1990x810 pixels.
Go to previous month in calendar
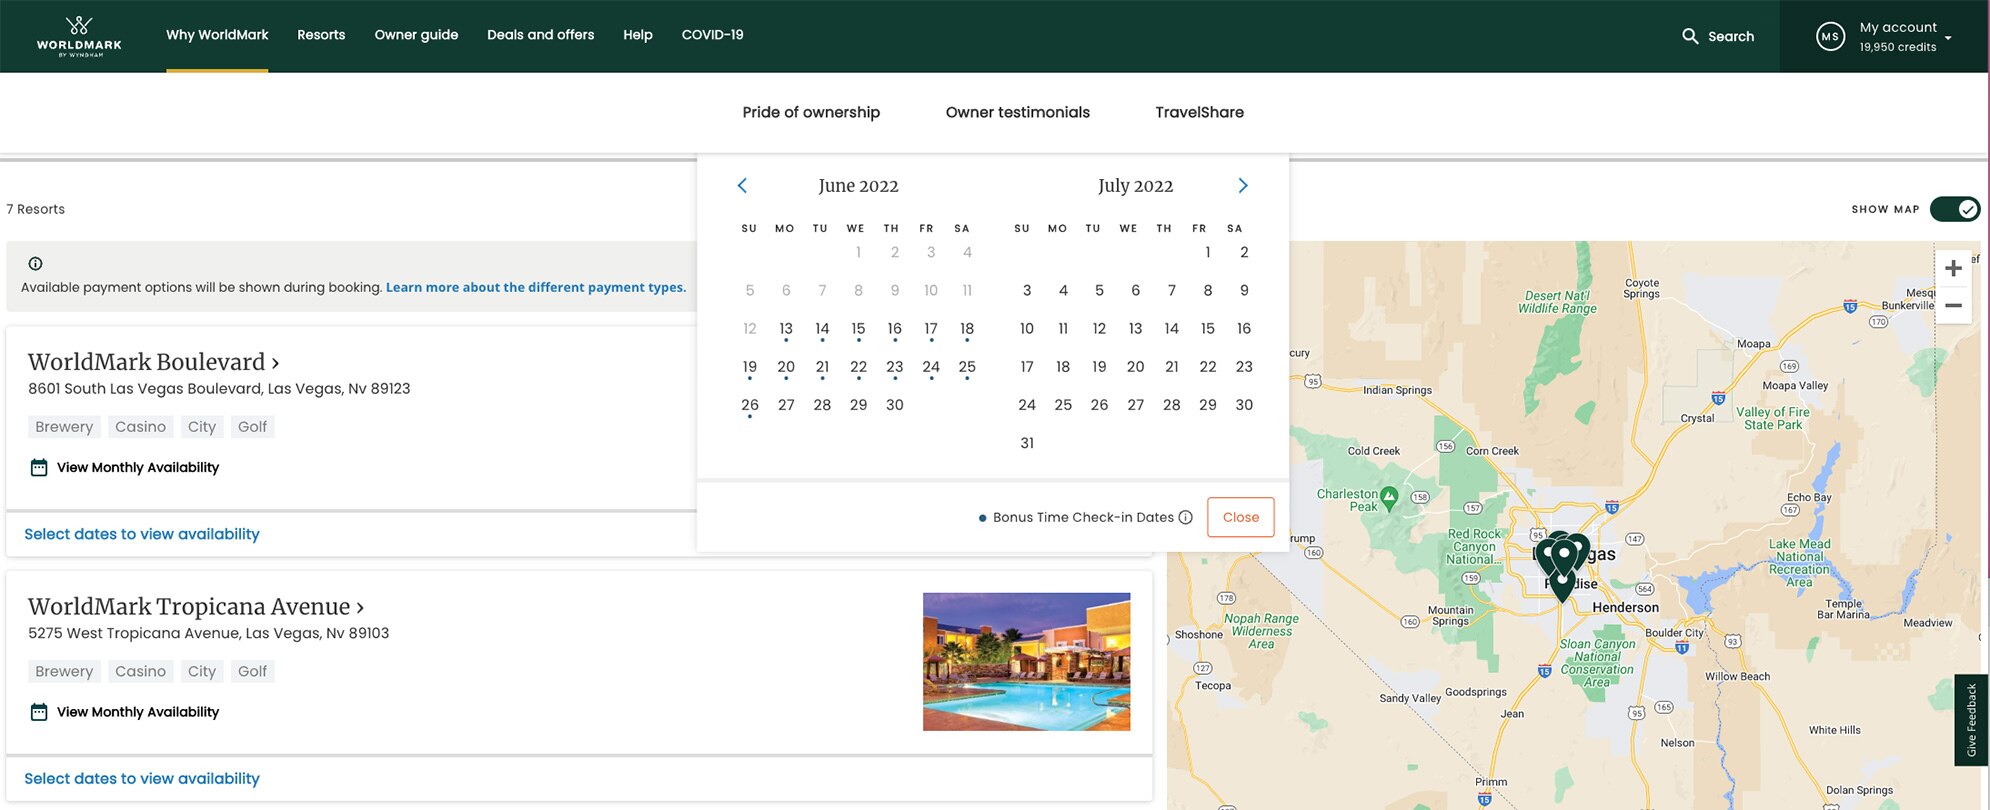(742, 185)
